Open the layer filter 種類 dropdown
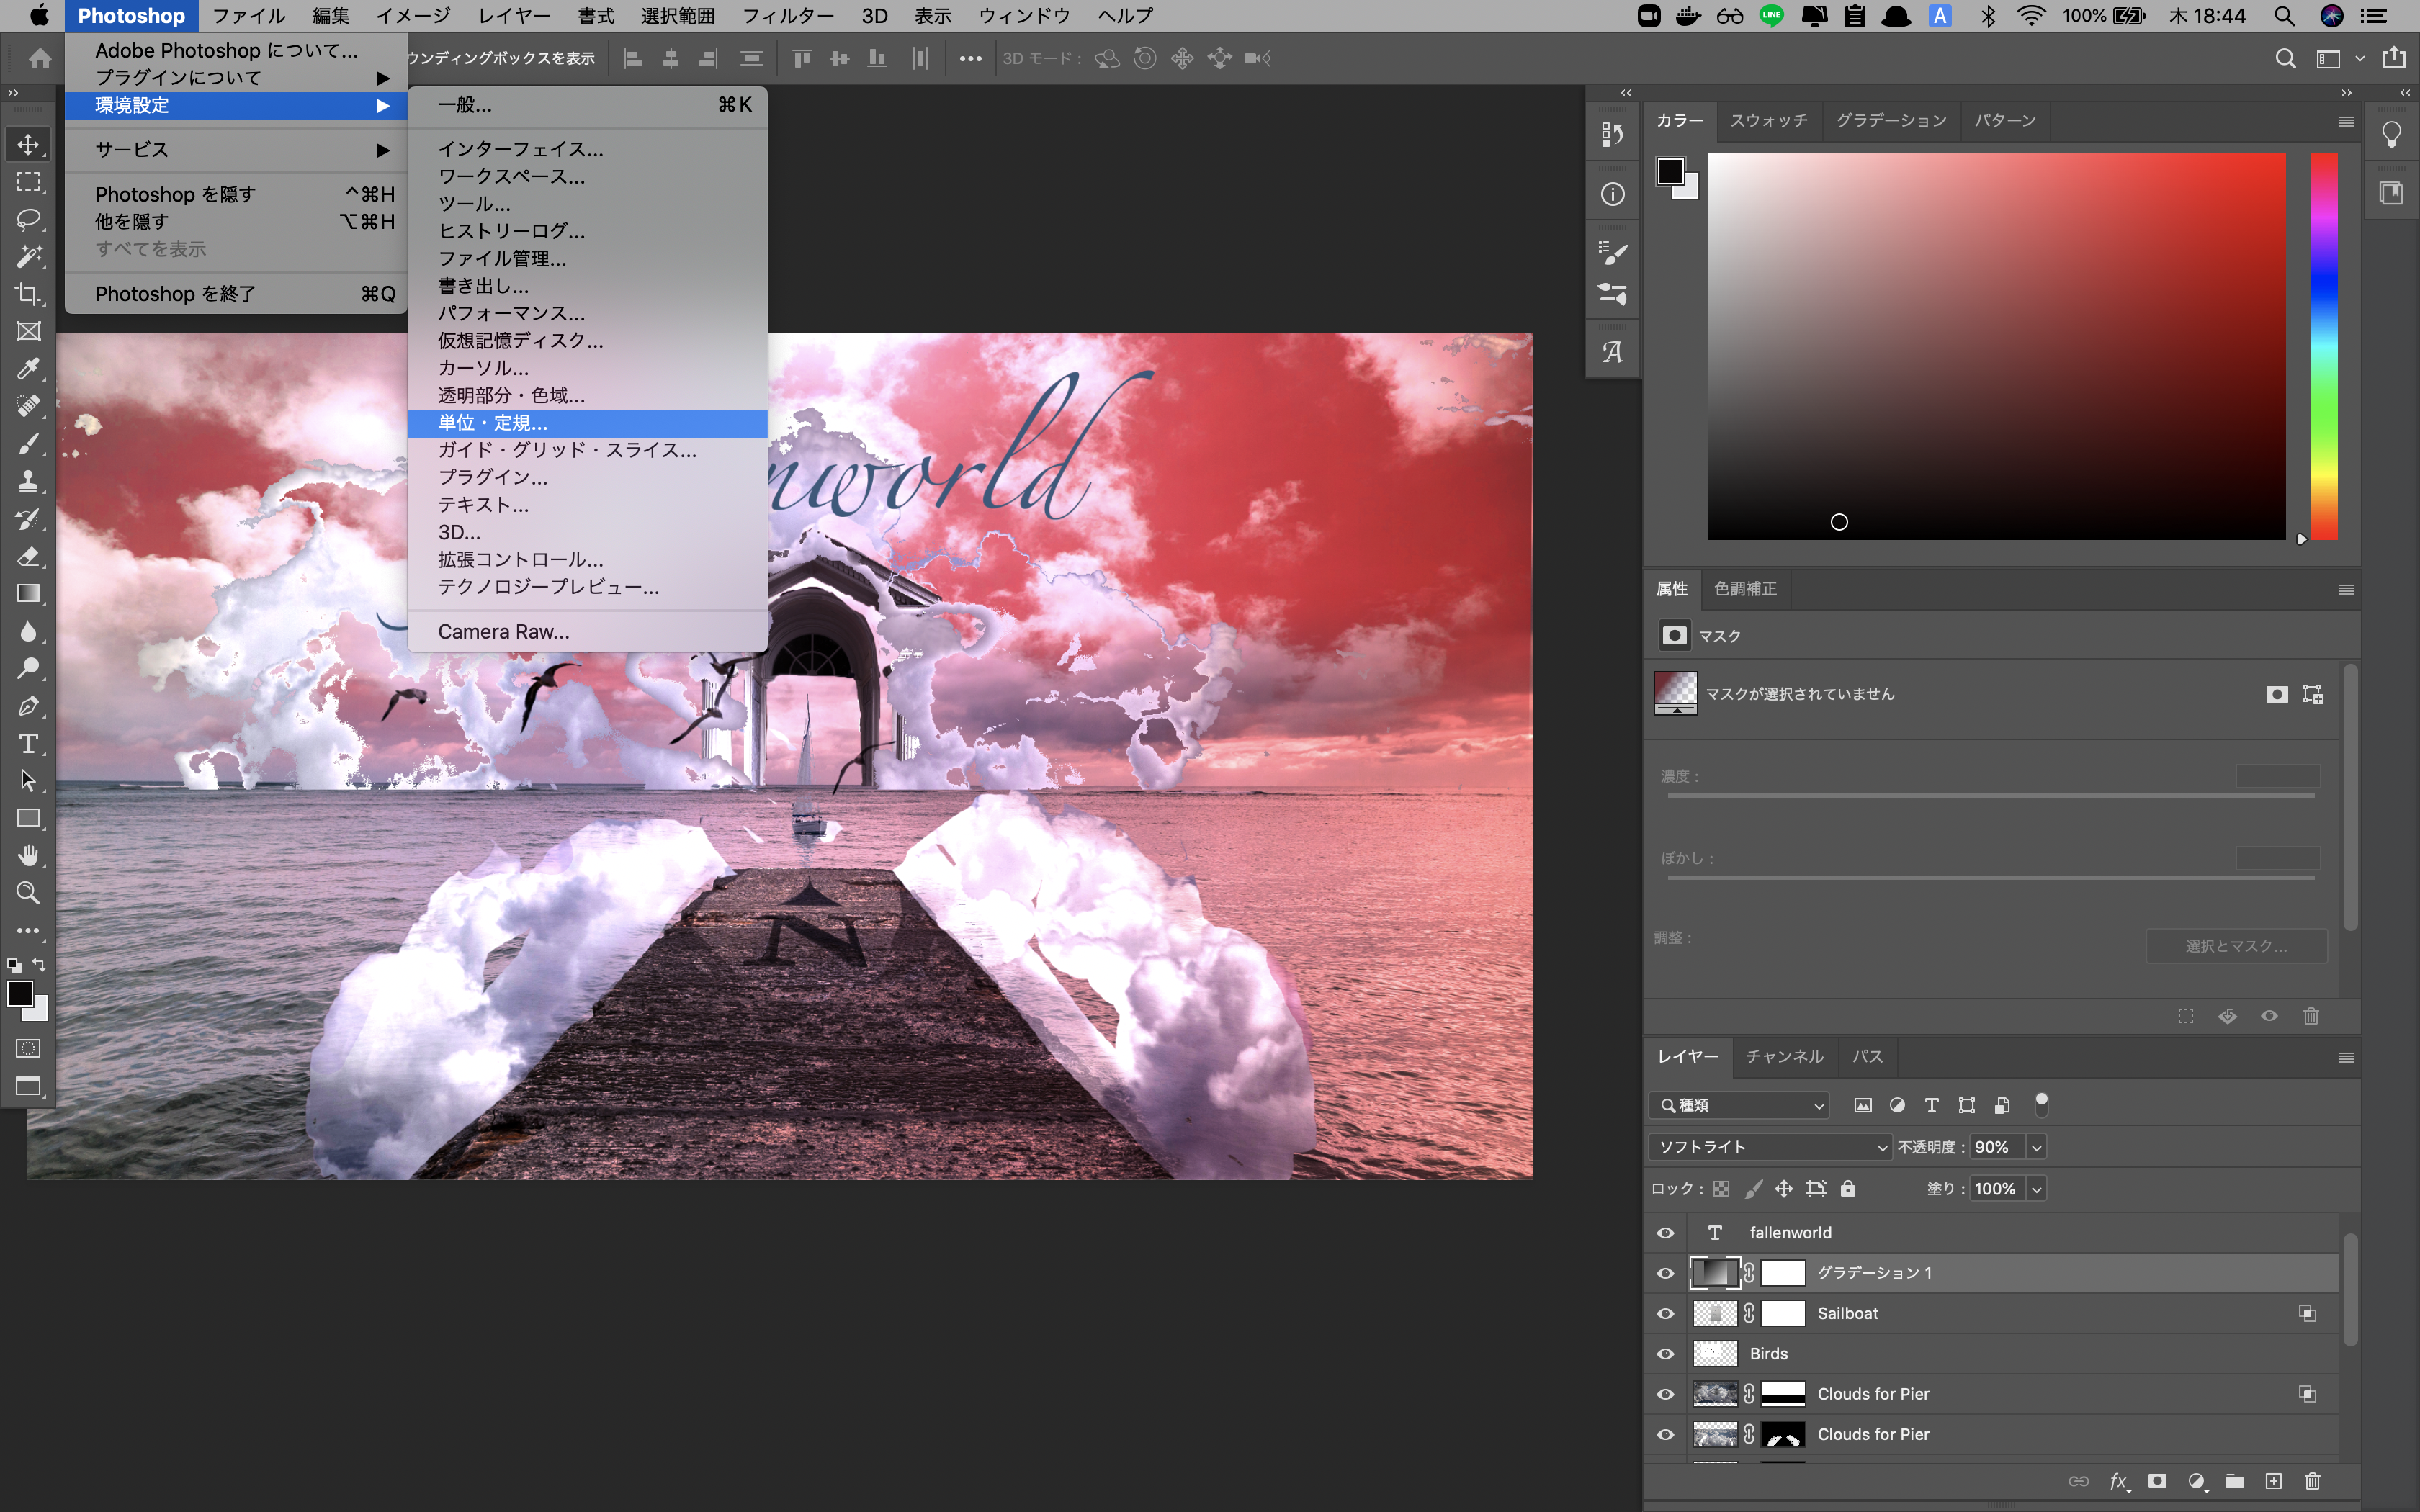The image size is (2420, 1512). [1740, 1105]
